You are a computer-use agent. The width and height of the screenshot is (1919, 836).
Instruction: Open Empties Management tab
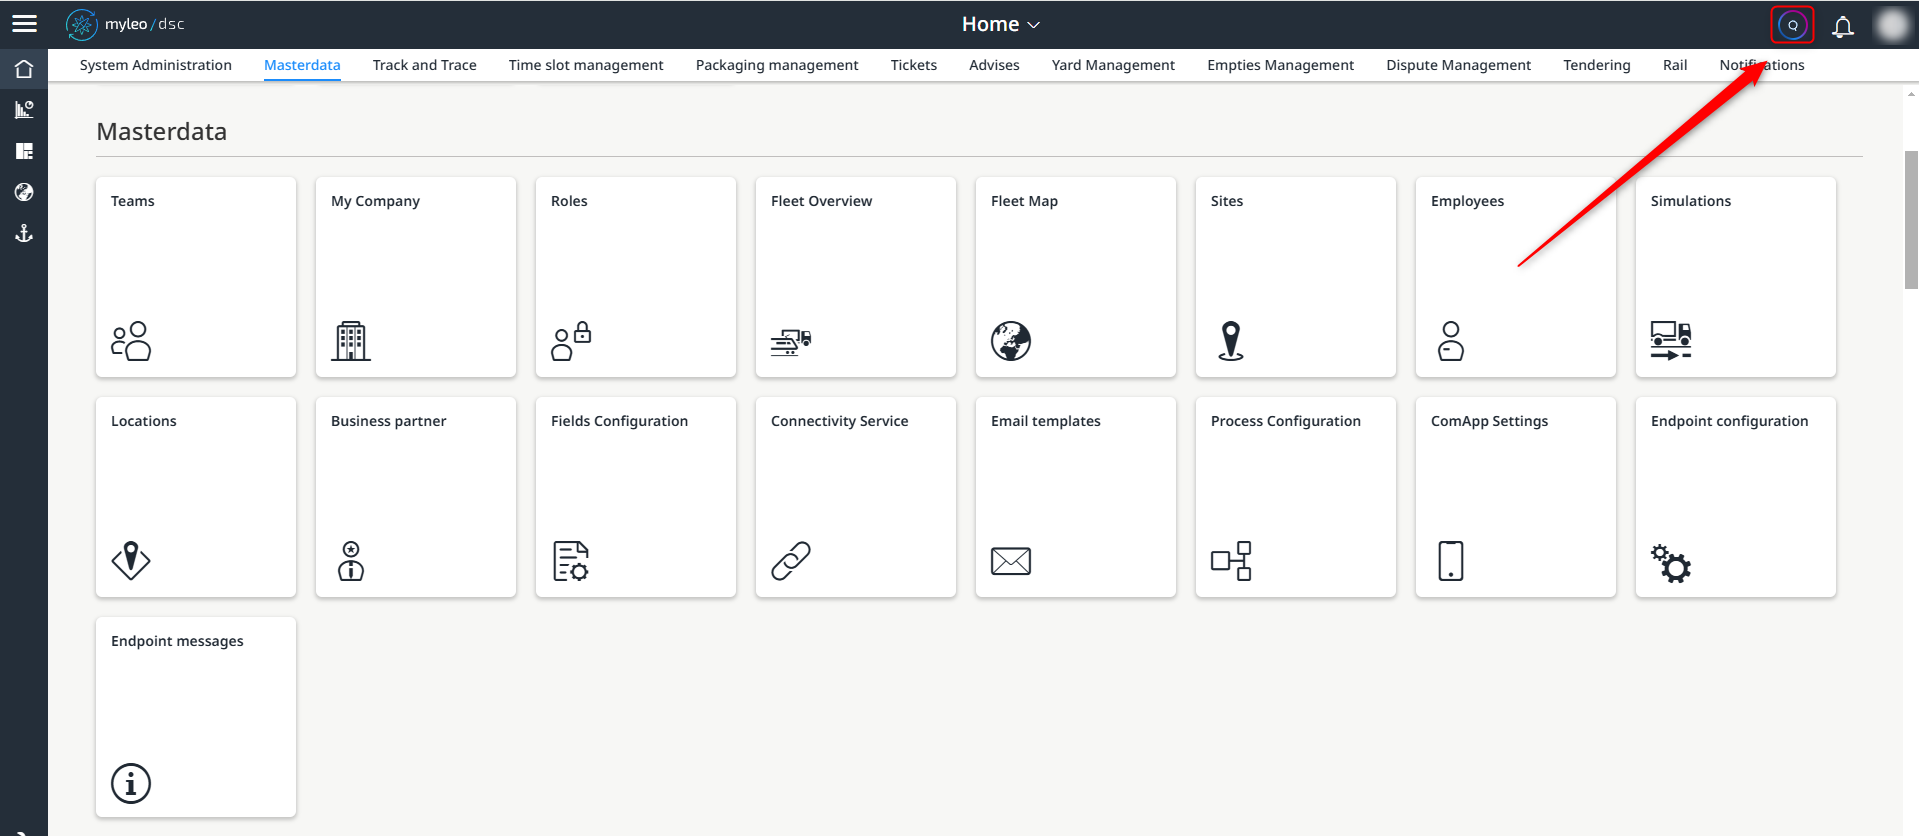1280,65
